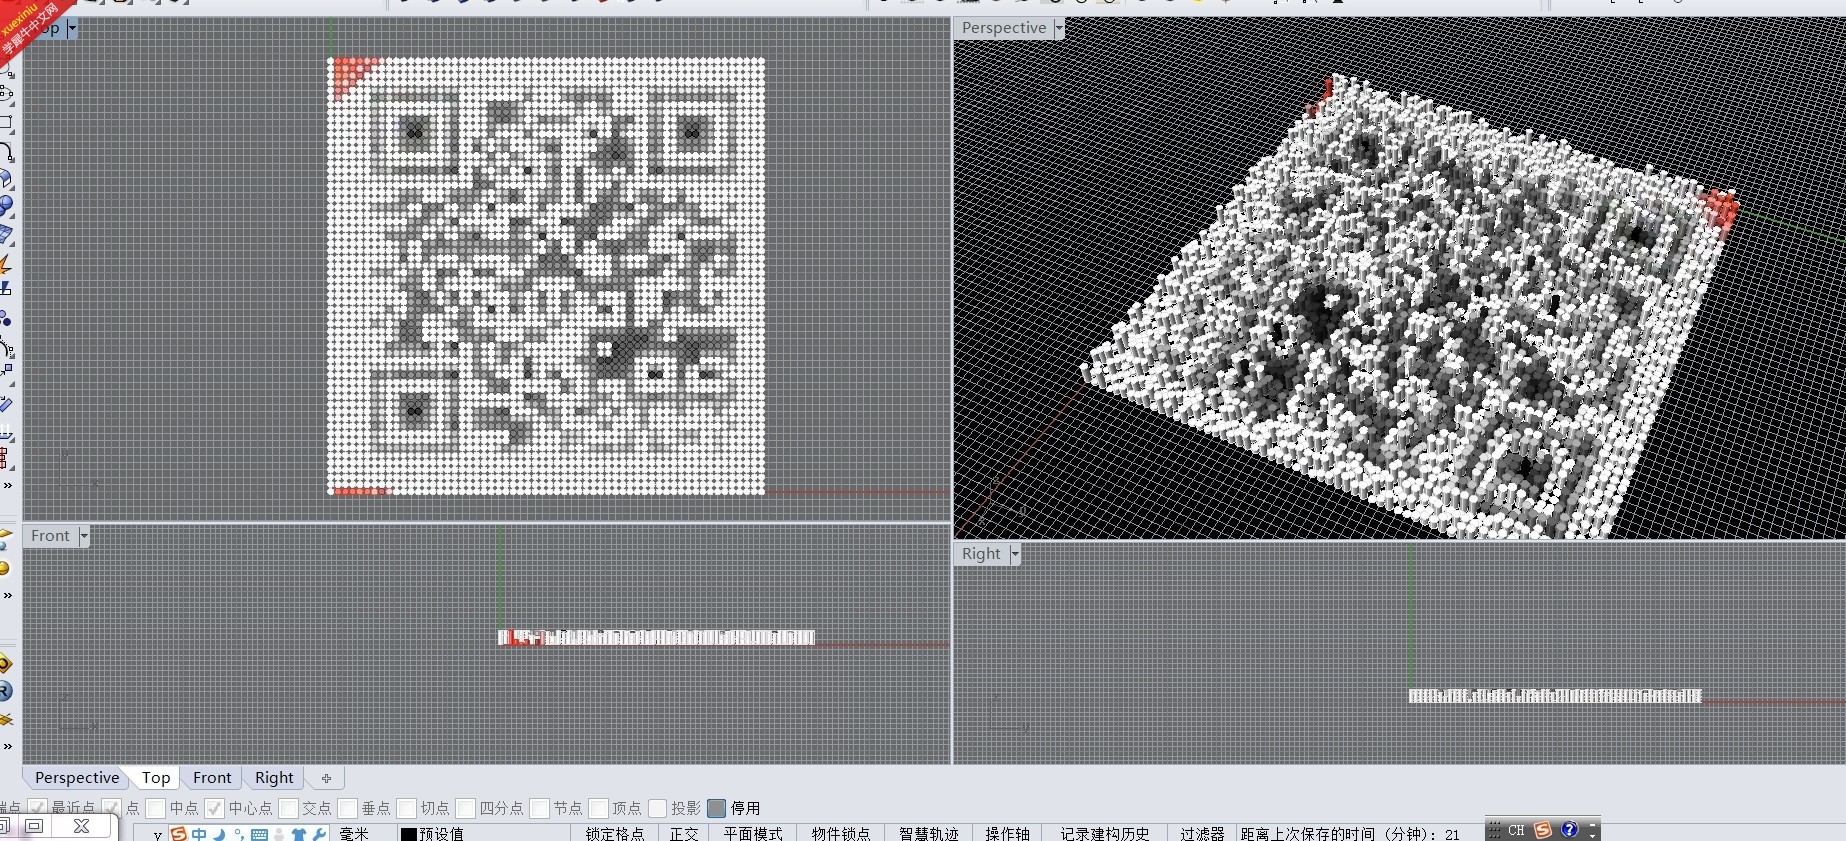Click the blue help question mark icon
Image resolution: width=1846 pixels, height=841 pixels.
click(x=1569, y=830)
